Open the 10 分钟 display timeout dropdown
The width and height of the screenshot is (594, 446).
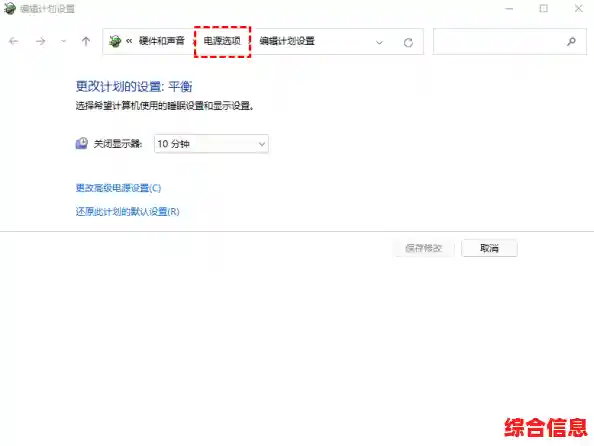click(x=211, y=144)
